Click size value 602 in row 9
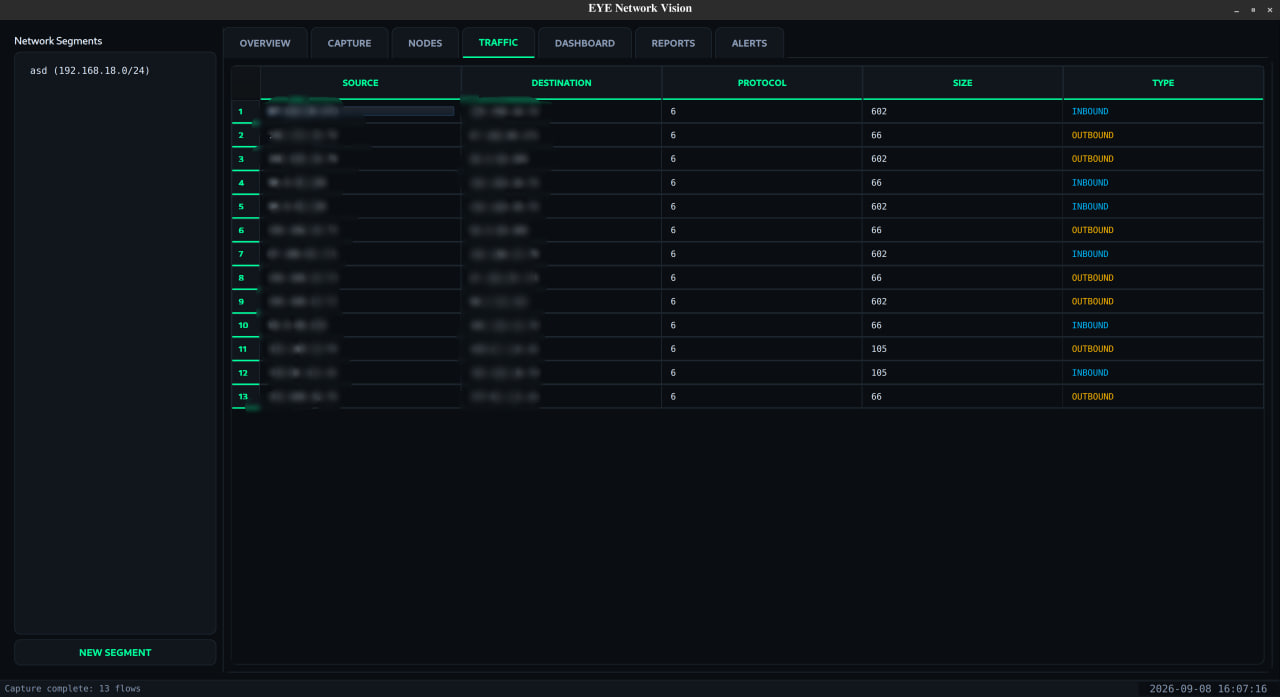Image resolution: width=1280 pixels, height=697 pixels. click(879, 301)
